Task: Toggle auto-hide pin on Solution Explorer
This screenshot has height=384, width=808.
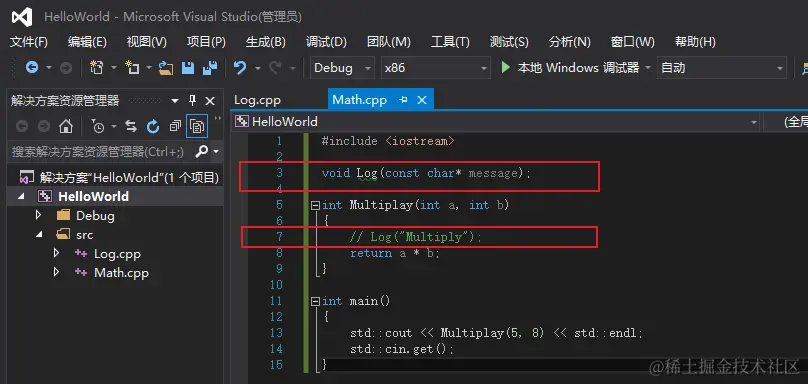Action: 192,101
